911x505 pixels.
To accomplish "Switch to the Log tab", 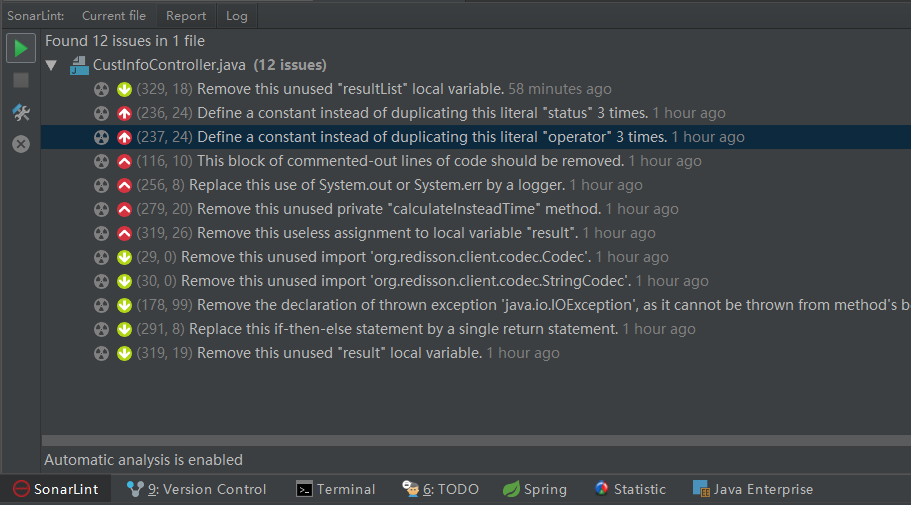I will (x=237, y=15).
